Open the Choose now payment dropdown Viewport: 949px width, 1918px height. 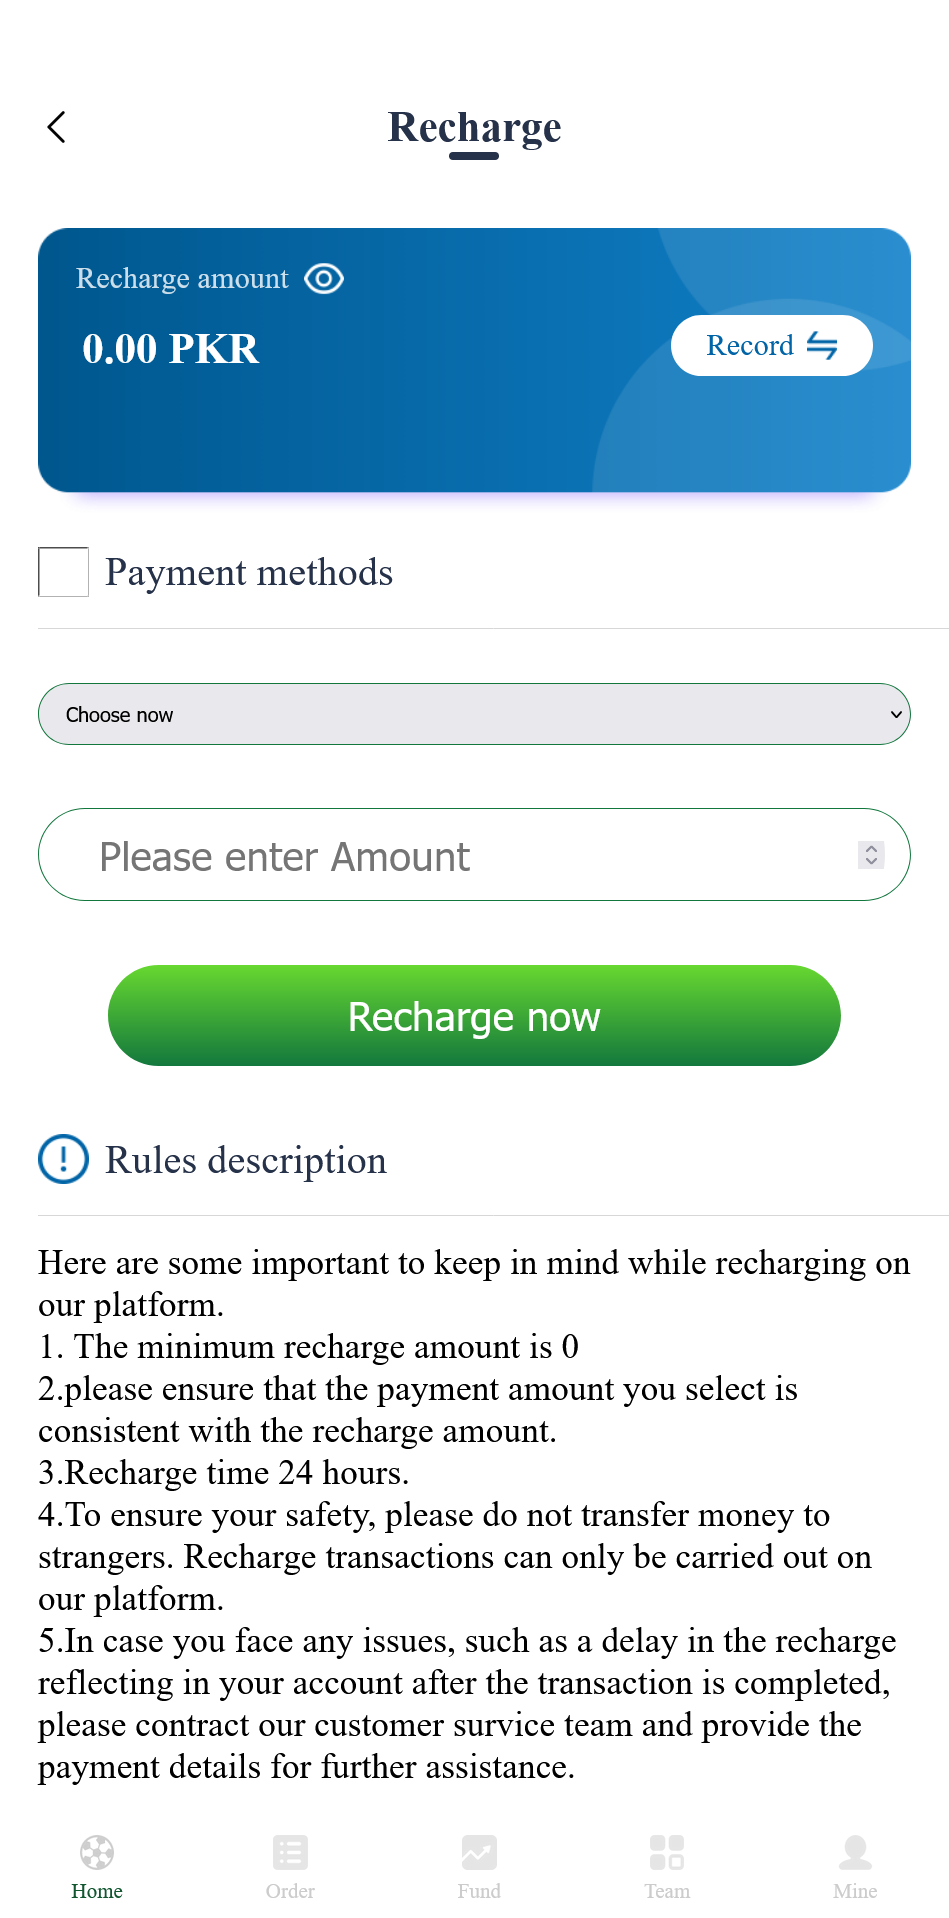pyautogui.click(x=474, y=714)
